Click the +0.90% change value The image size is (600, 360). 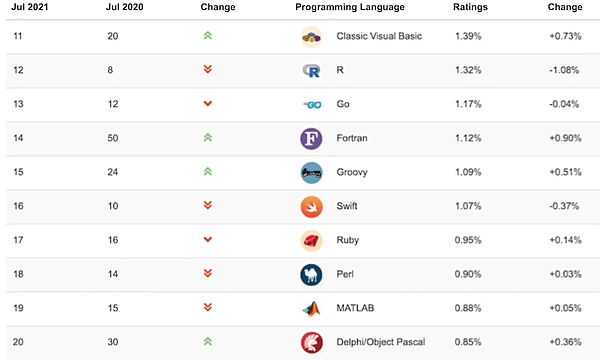click(565, 138)
